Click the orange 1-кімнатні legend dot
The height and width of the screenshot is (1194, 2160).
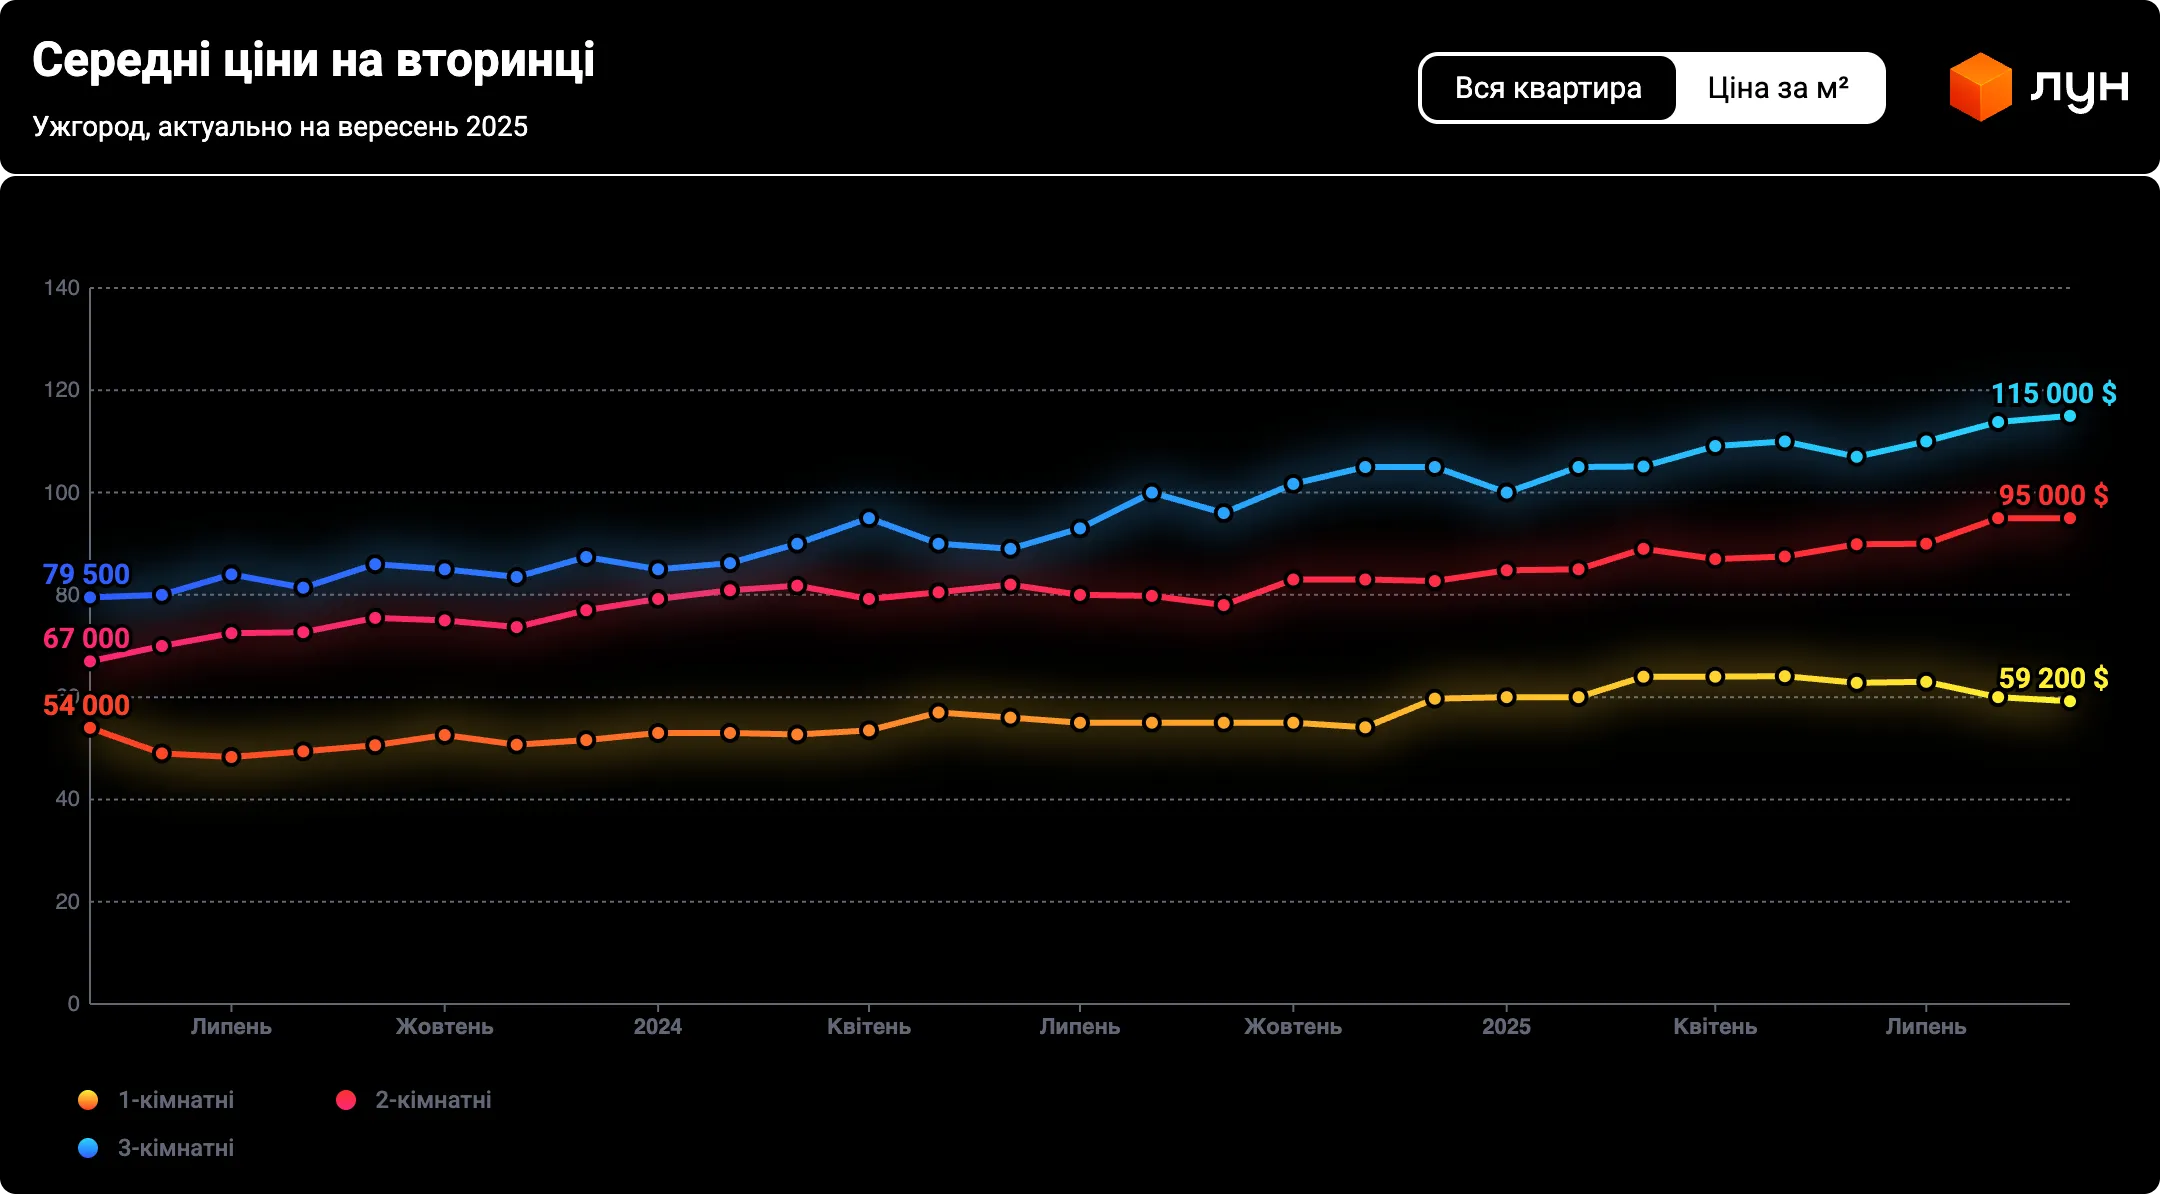point(88,1100)
